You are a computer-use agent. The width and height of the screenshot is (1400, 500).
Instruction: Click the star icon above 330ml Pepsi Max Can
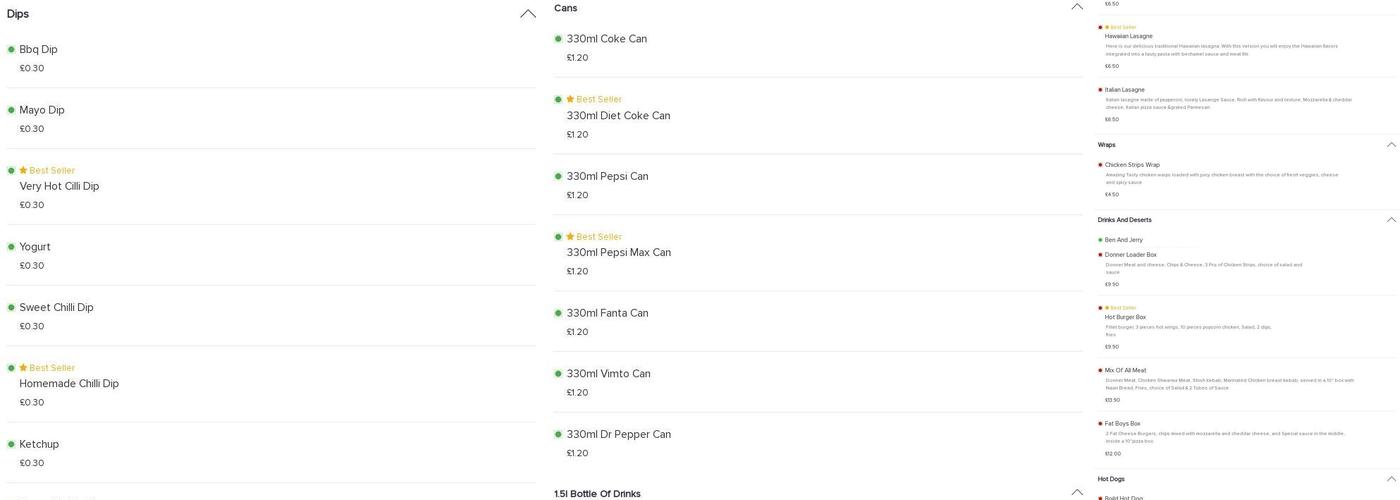(571, 237)
